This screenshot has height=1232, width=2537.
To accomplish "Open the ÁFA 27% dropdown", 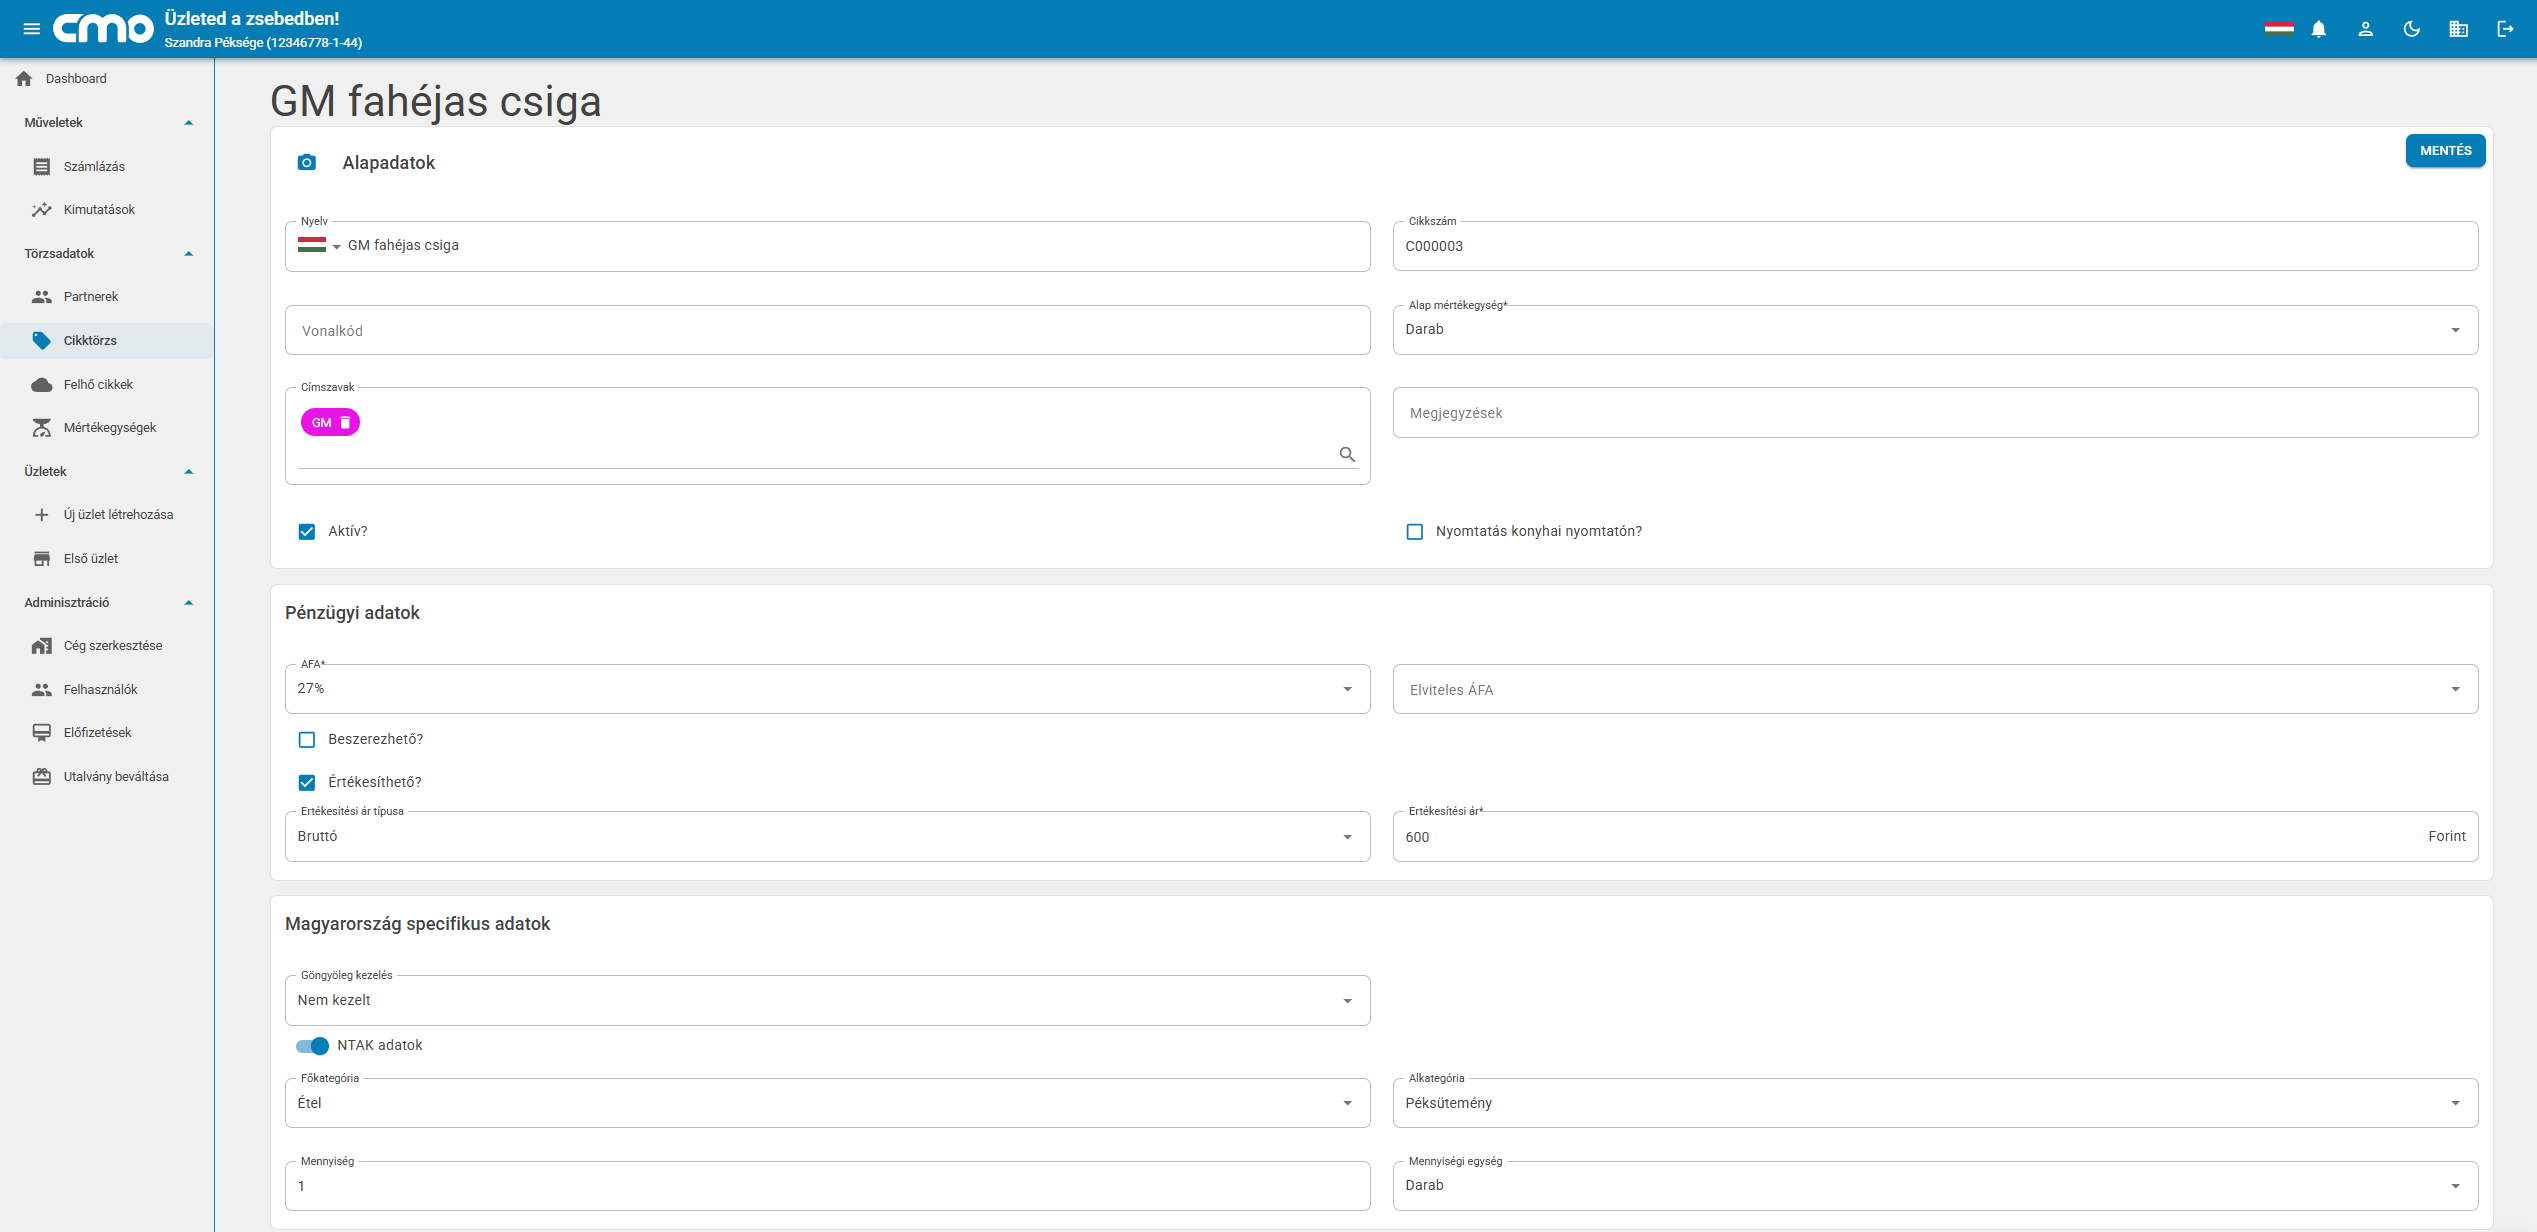I will tap(827, 689).
